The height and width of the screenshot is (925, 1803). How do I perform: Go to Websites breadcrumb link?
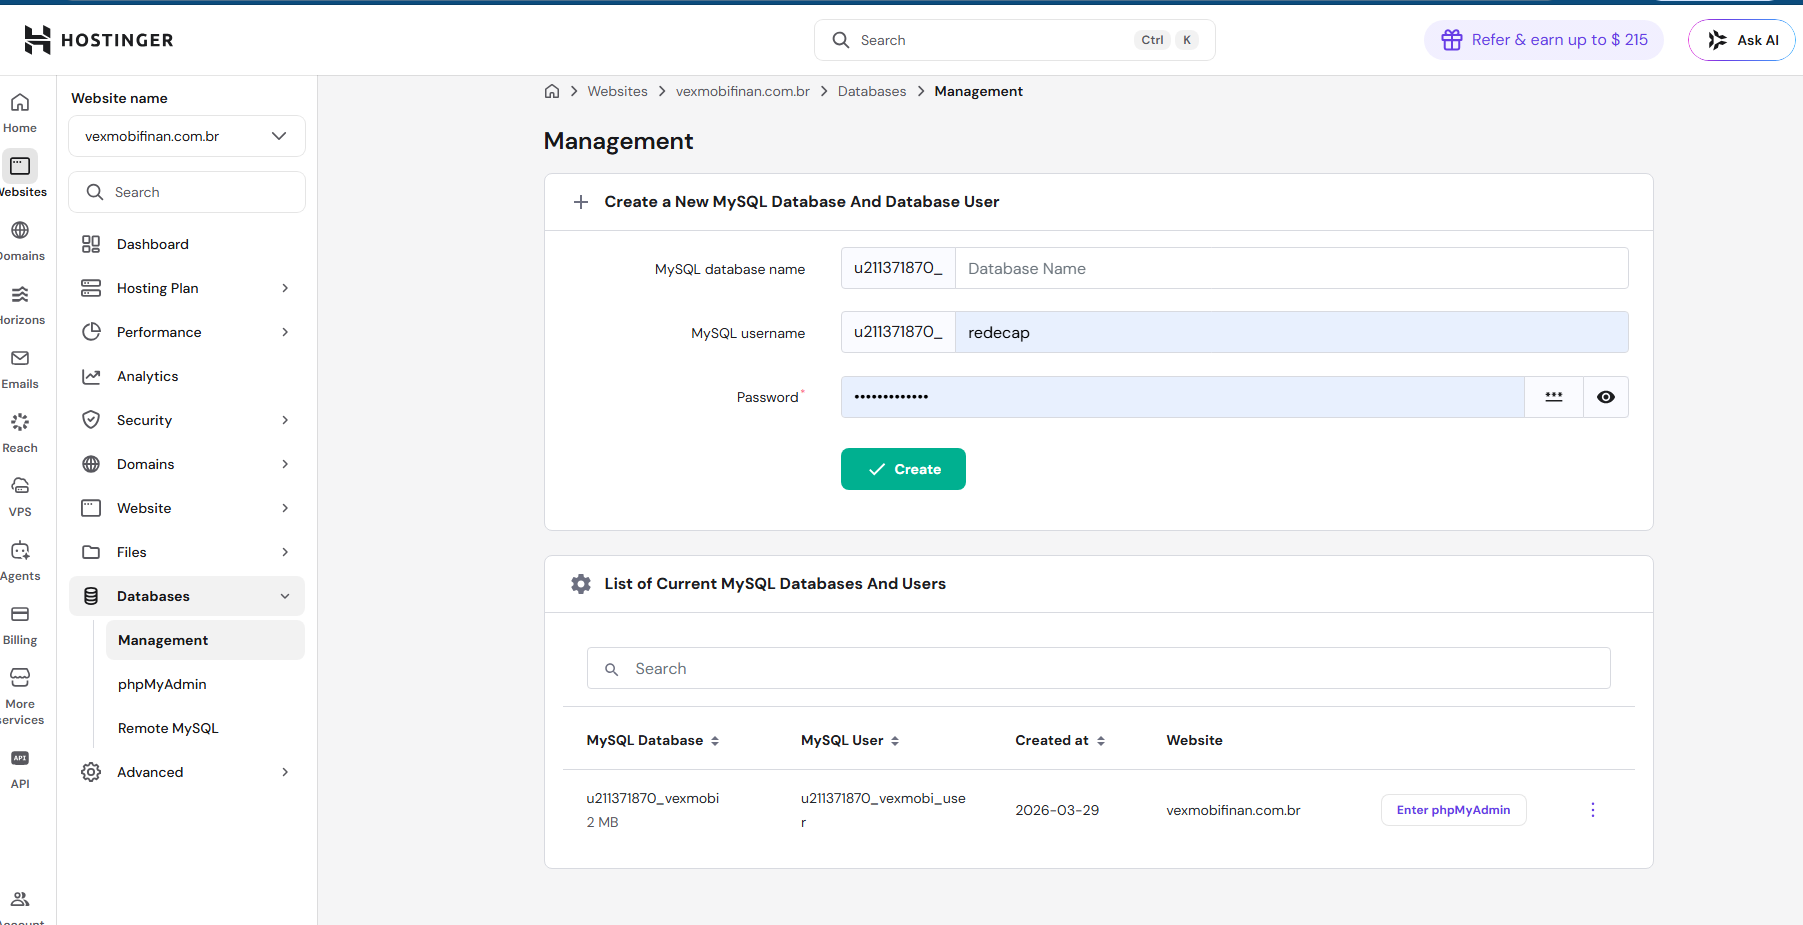(x=617, y=91)
